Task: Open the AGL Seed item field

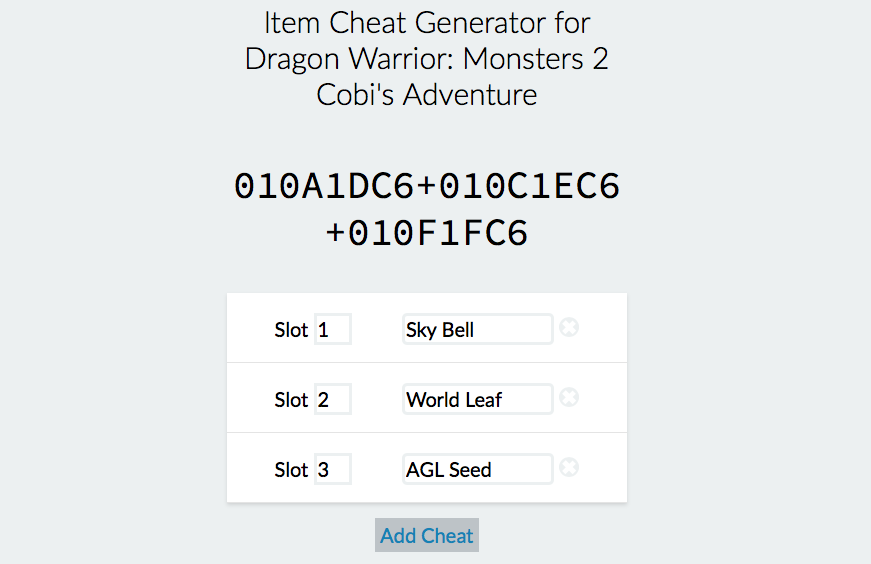Action: 478,470
